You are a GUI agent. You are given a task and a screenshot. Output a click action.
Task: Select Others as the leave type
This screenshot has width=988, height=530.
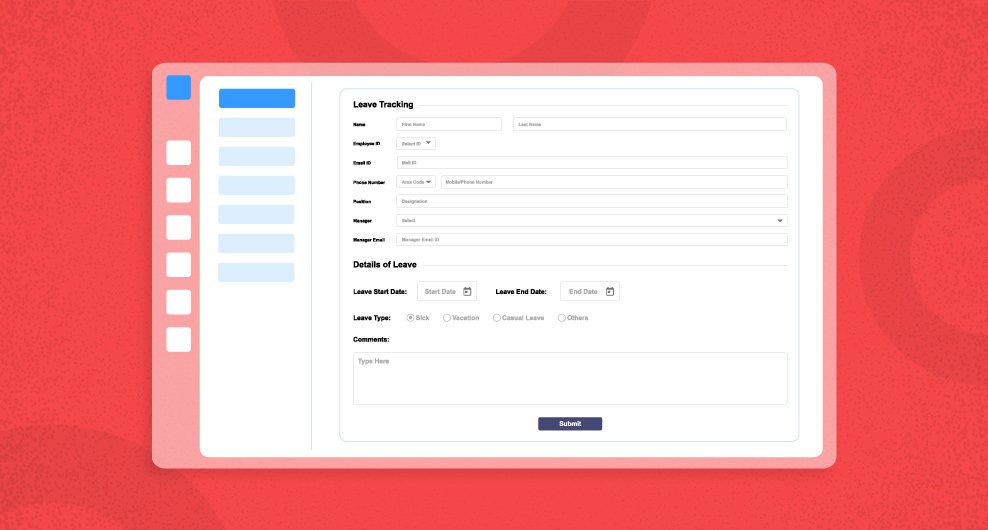click(561, 318)
